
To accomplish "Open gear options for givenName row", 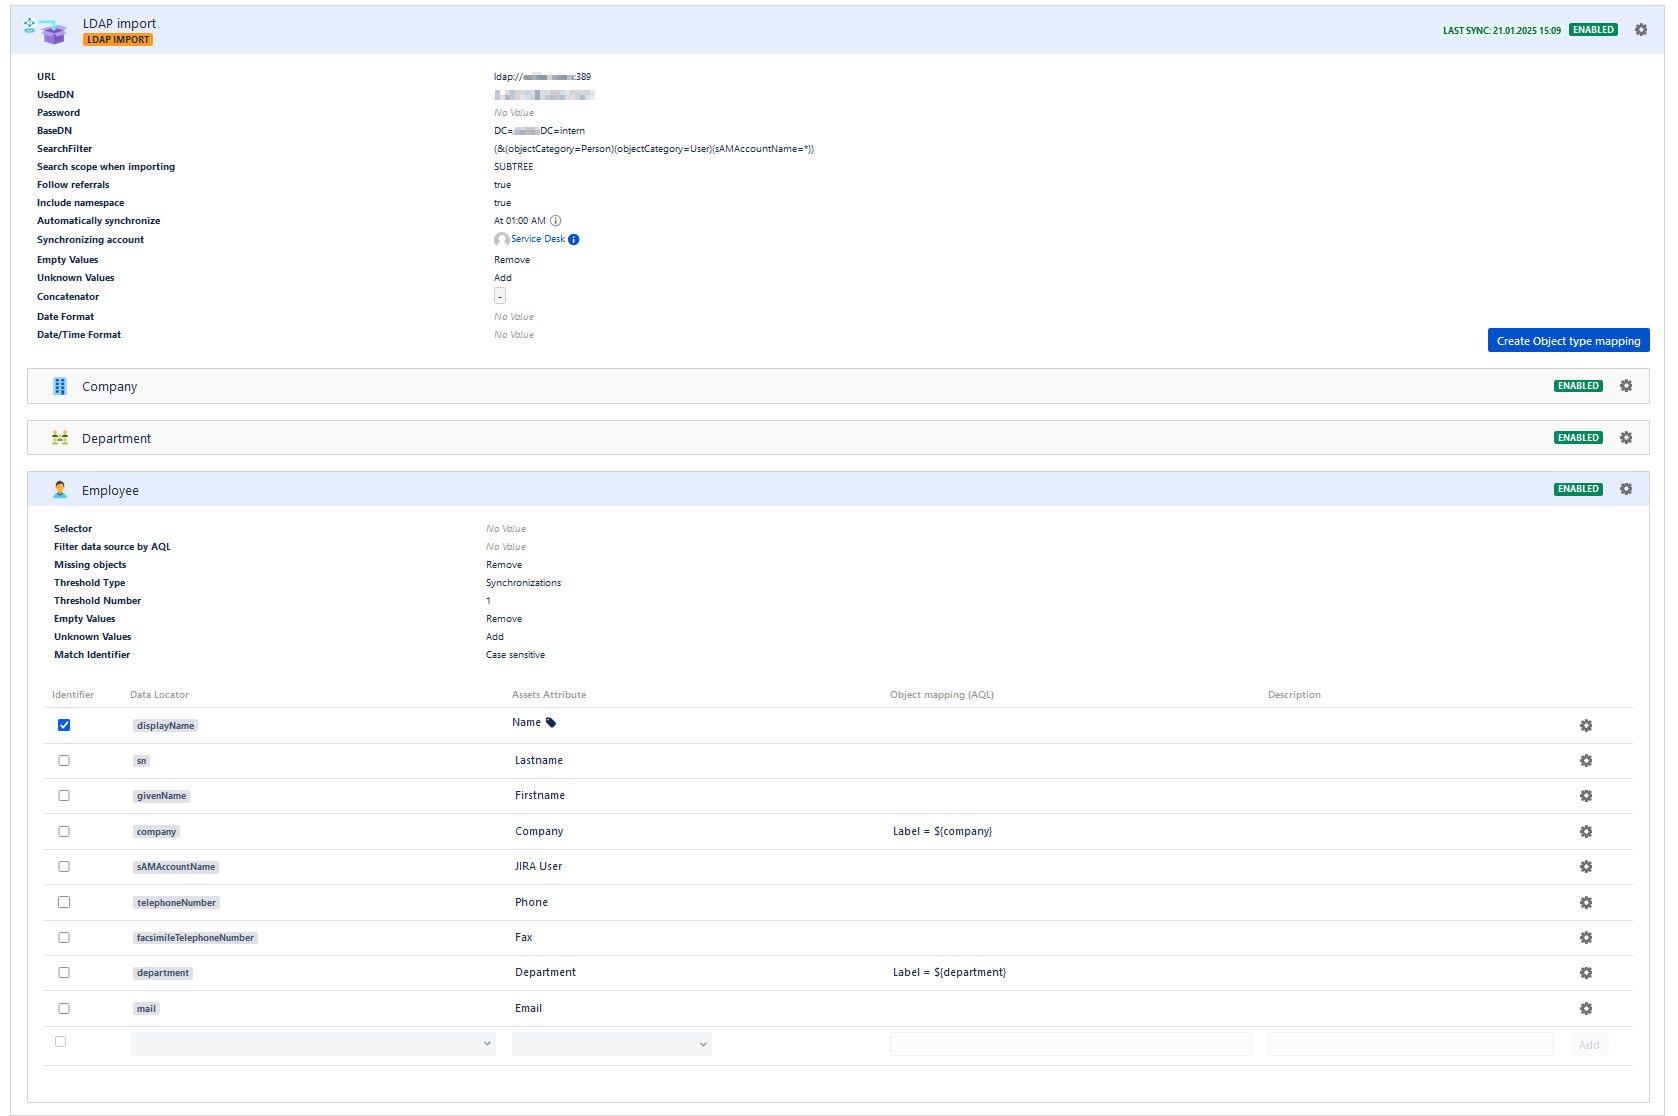I will (x=1586, y=796).
